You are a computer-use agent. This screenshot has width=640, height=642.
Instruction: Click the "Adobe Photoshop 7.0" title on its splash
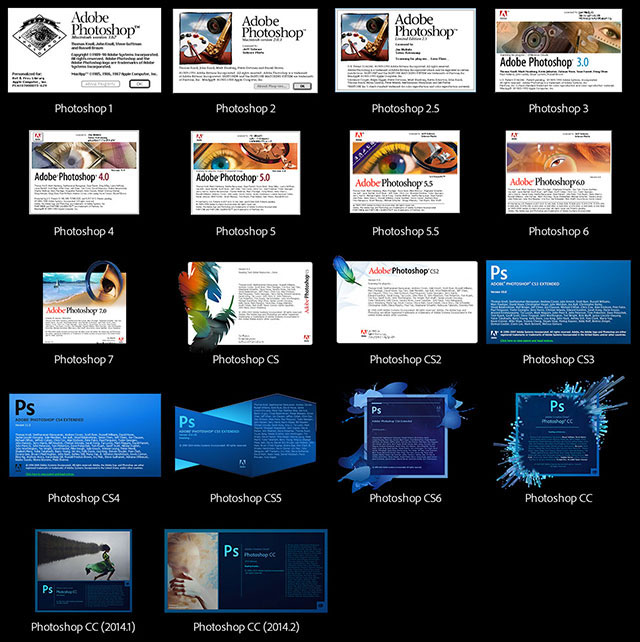(76, 310)
